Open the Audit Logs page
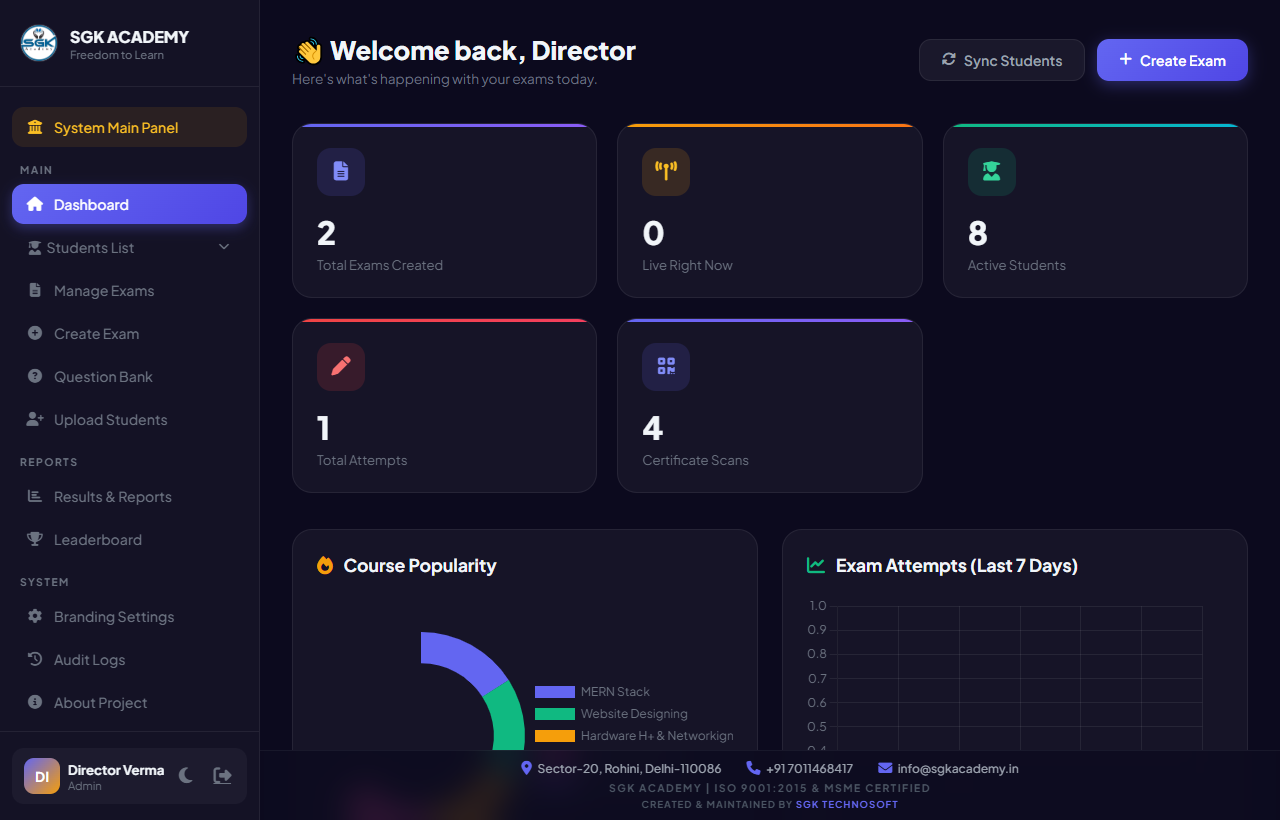The height and width of the screenshot is (820, 1280). pos(129,660)
